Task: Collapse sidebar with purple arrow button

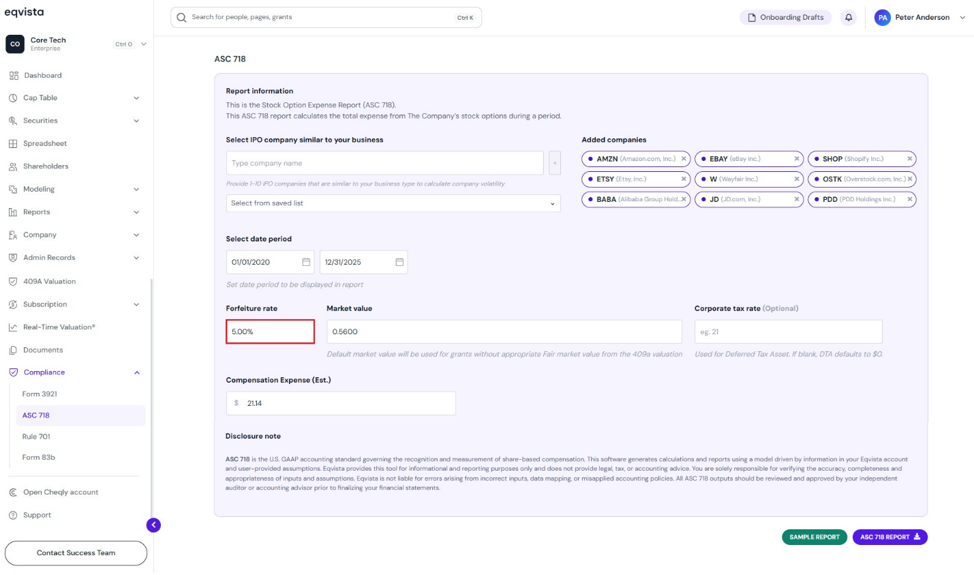Action: click(153, 525)
